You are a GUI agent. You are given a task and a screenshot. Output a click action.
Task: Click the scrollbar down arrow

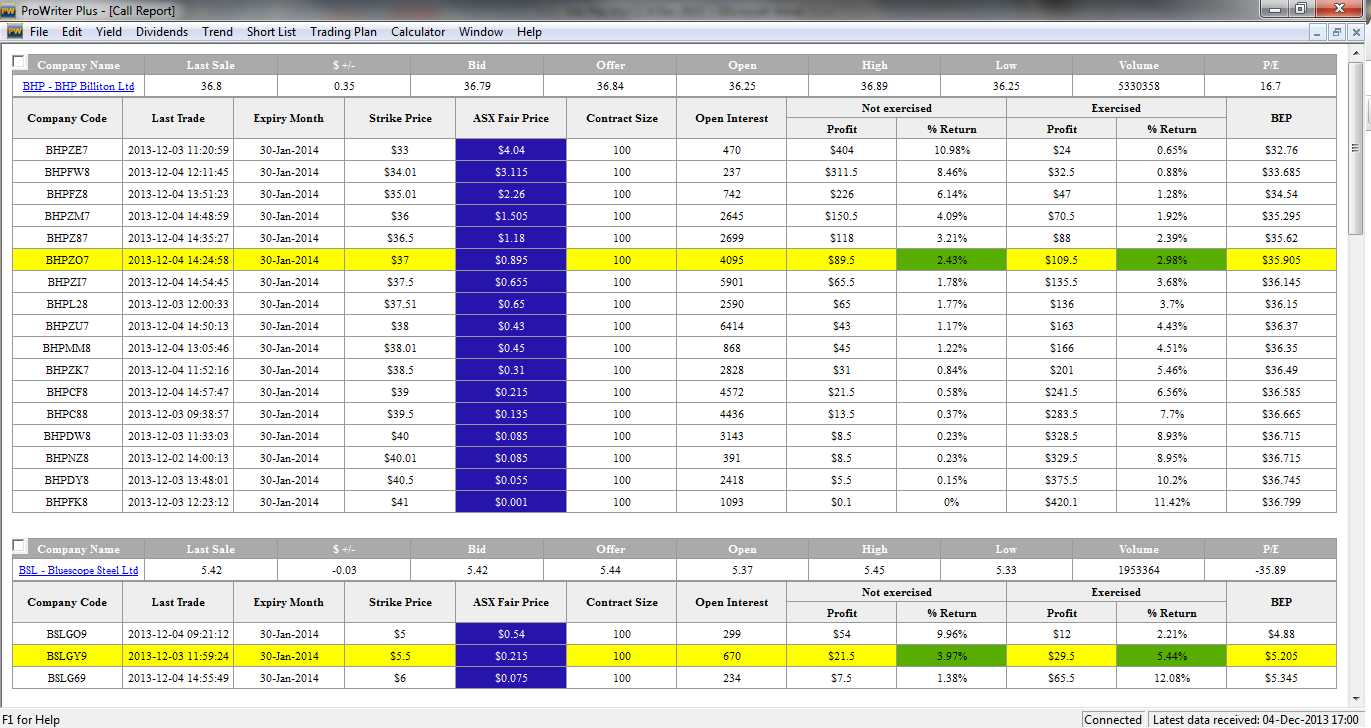point(1355,697)
